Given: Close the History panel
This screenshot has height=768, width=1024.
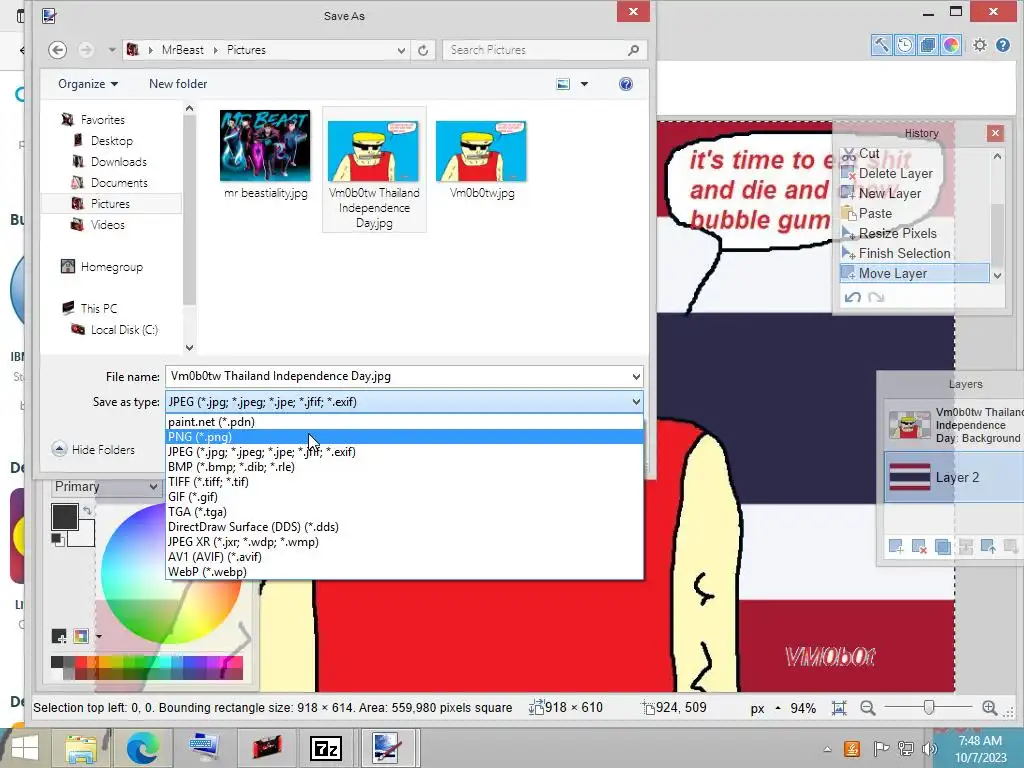Looking at the screenshot, I should click(995, 133).
